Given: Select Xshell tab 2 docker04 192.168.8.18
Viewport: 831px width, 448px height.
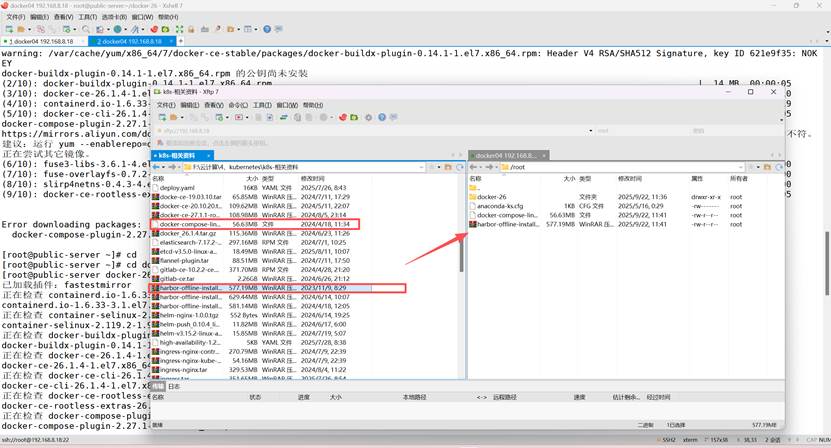Looking at the screenshot, I should coord(131,41).
